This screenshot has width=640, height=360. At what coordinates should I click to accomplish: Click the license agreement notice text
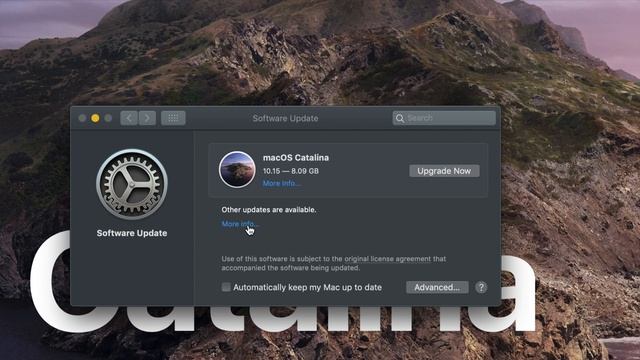(x=333, y=263)
